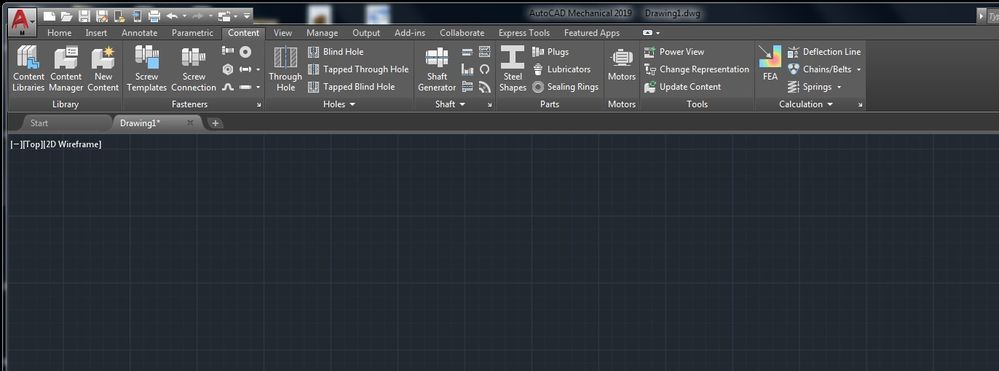Open the Deflection Line calculation
Screen dimensions: 999x371
[824, 52]
